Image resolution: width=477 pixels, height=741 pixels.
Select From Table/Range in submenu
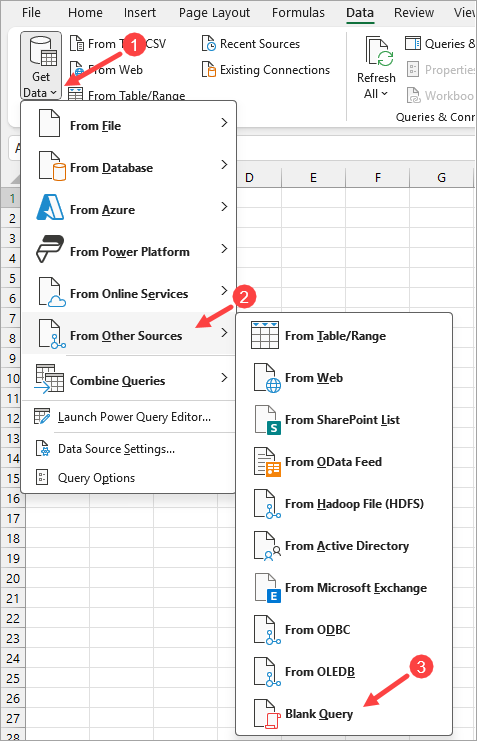click(x=344, y=336)
